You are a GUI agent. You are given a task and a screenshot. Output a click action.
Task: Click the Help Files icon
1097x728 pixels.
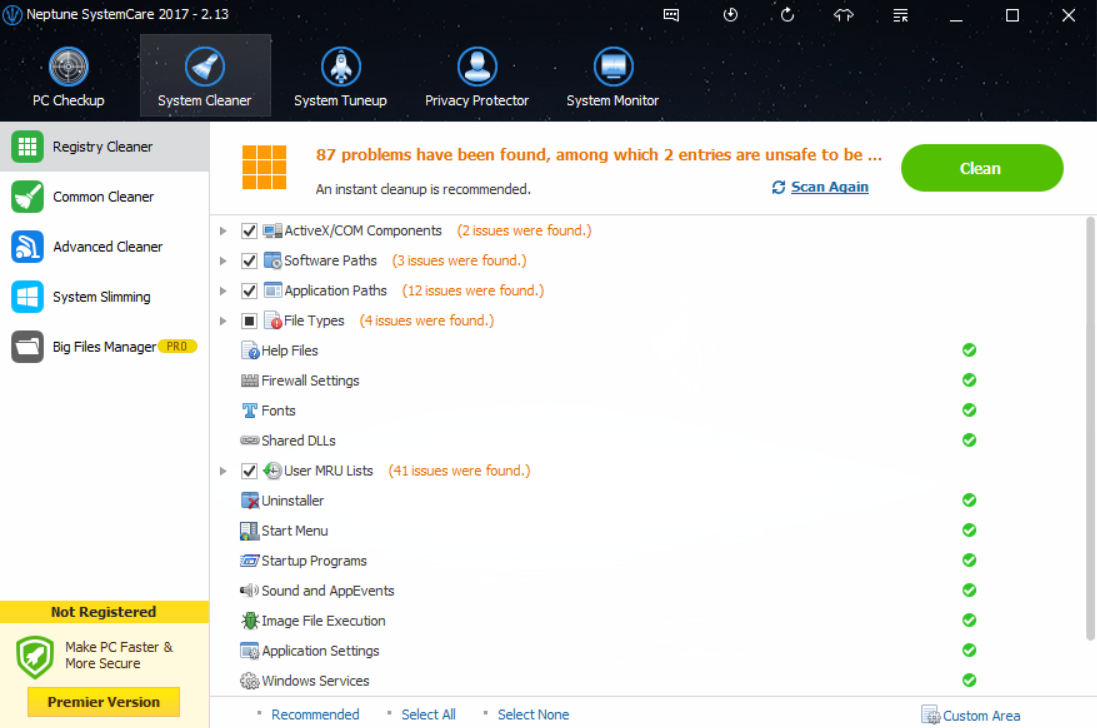(250, 350)
